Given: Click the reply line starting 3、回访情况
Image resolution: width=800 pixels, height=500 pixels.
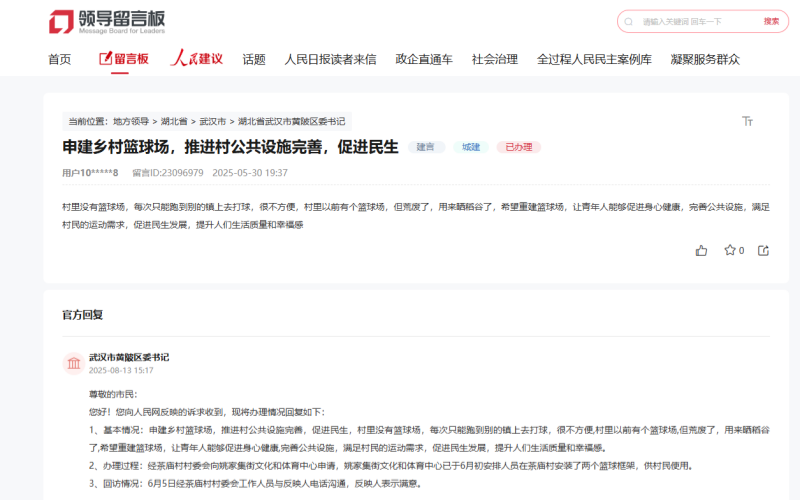Looking at the screenshot, I should [x=256, y=484].
